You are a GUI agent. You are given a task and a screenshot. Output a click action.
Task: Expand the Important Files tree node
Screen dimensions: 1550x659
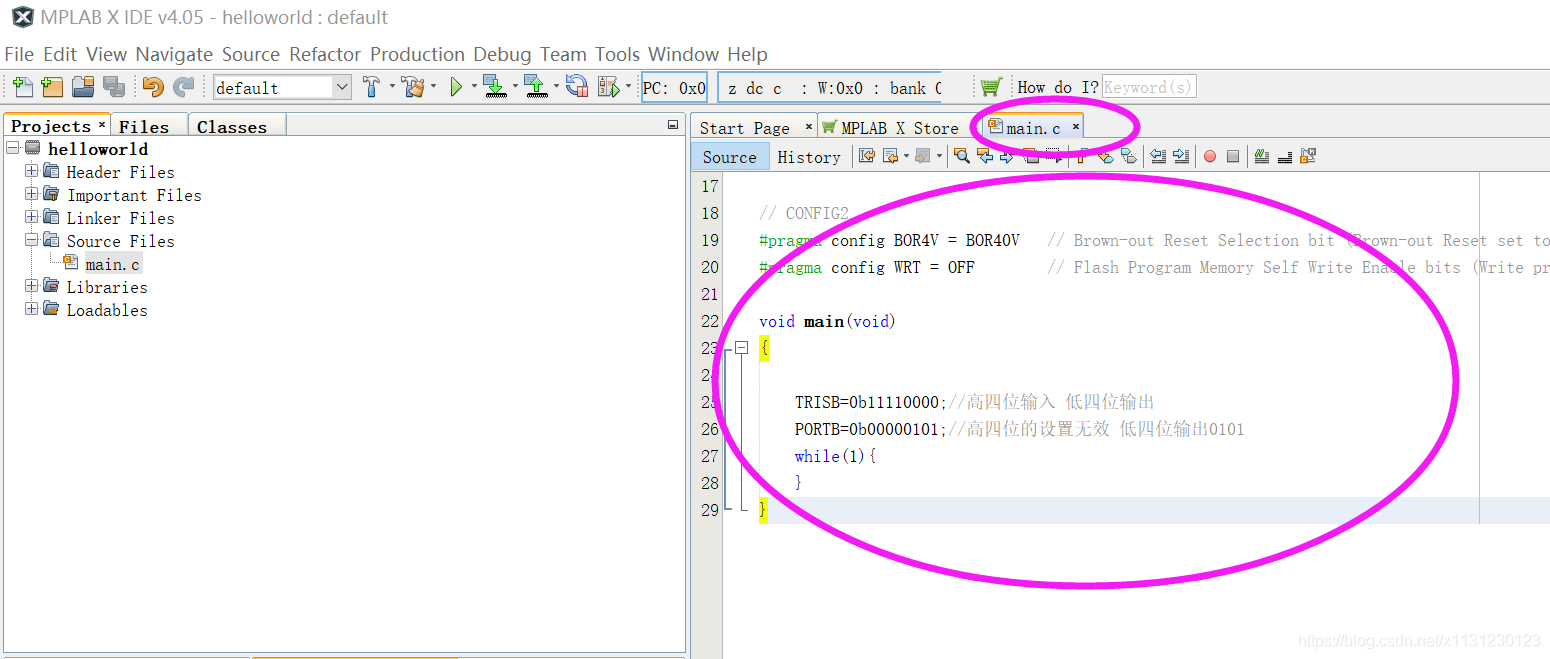click(x=32, y=194)
